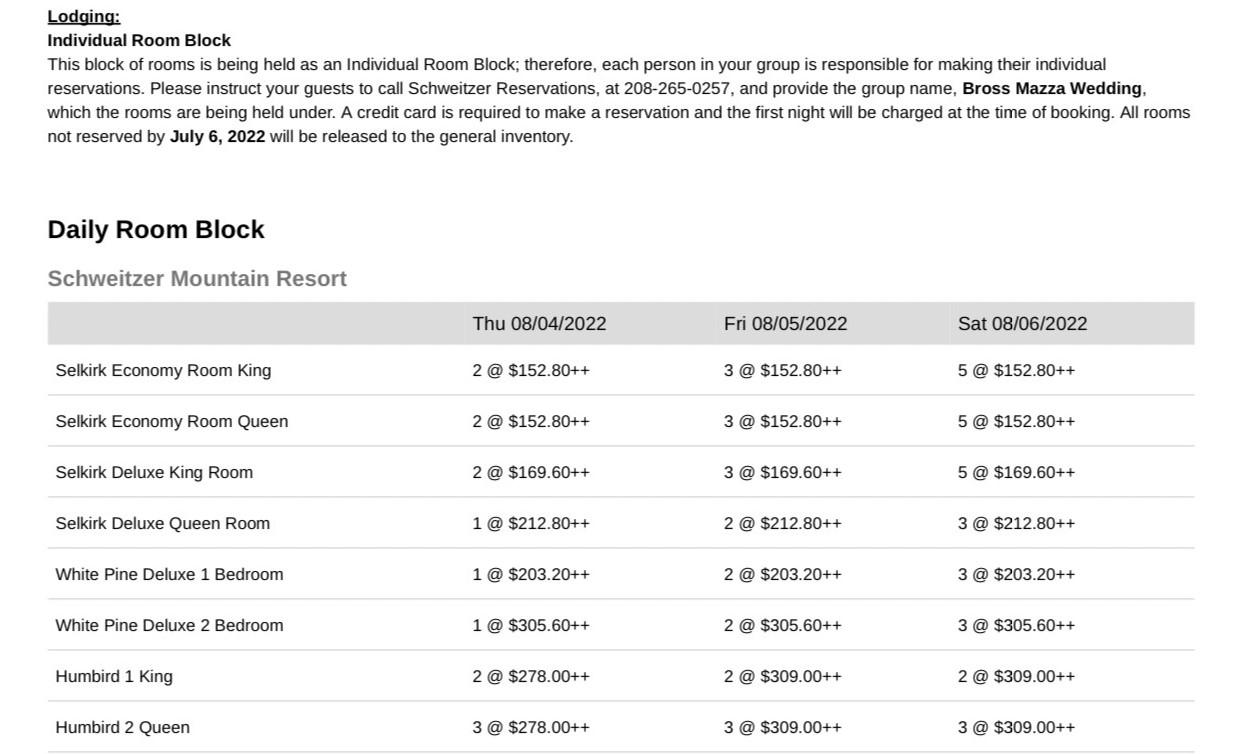Click Saturday rate for Selkirk Economy Room King
This screenshot has height=754, width=1241.
1016,371
